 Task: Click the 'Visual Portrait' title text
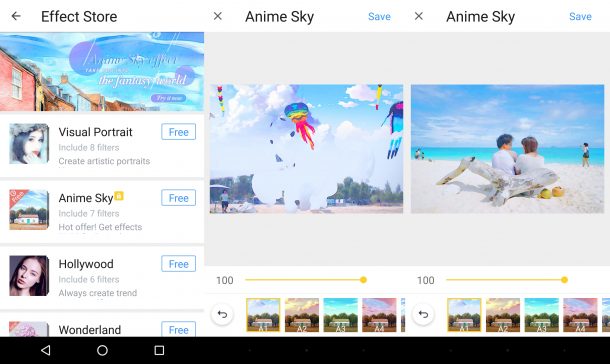tap(95, 132)
